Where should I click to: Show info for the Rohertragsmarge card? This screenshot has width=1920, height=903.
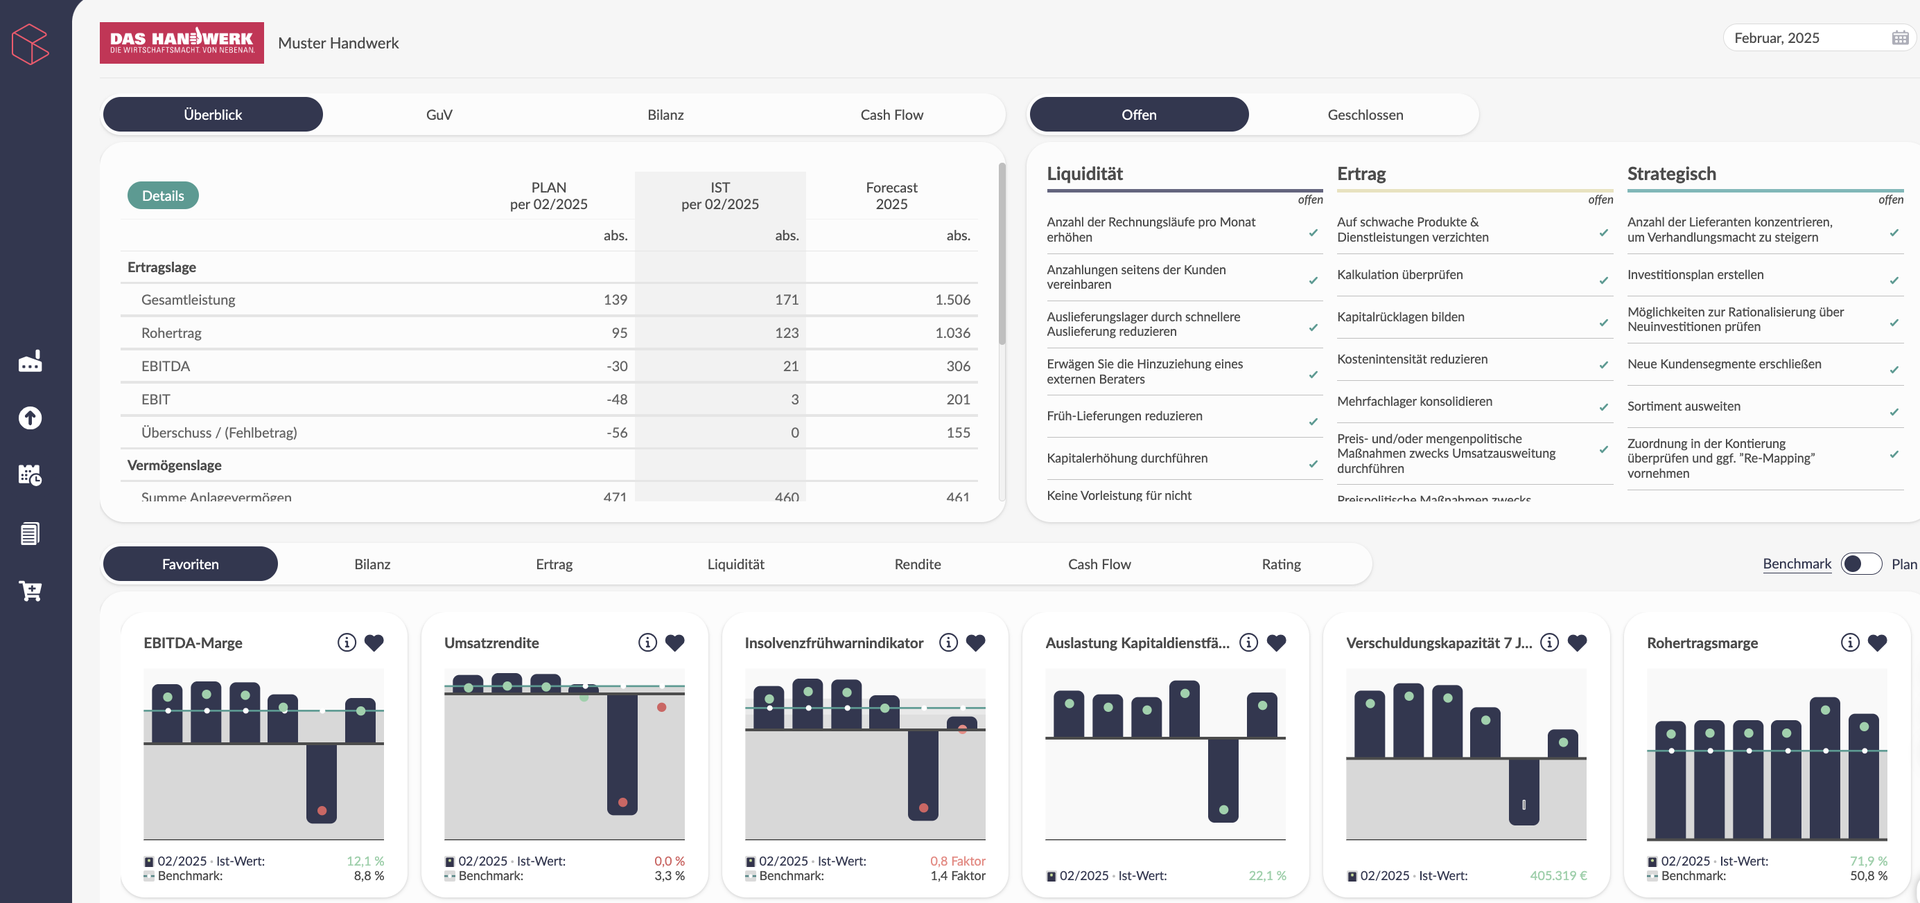click(1850, 643)
